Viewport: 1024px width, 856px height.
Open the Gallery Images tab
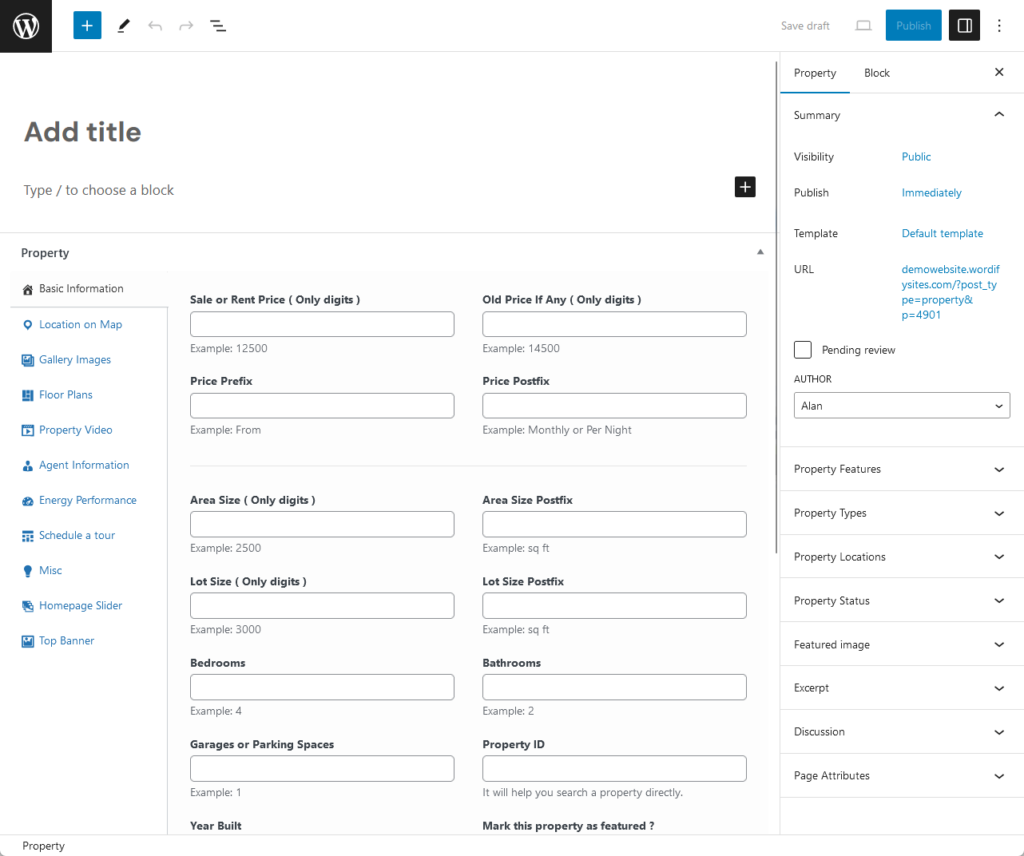75,360
